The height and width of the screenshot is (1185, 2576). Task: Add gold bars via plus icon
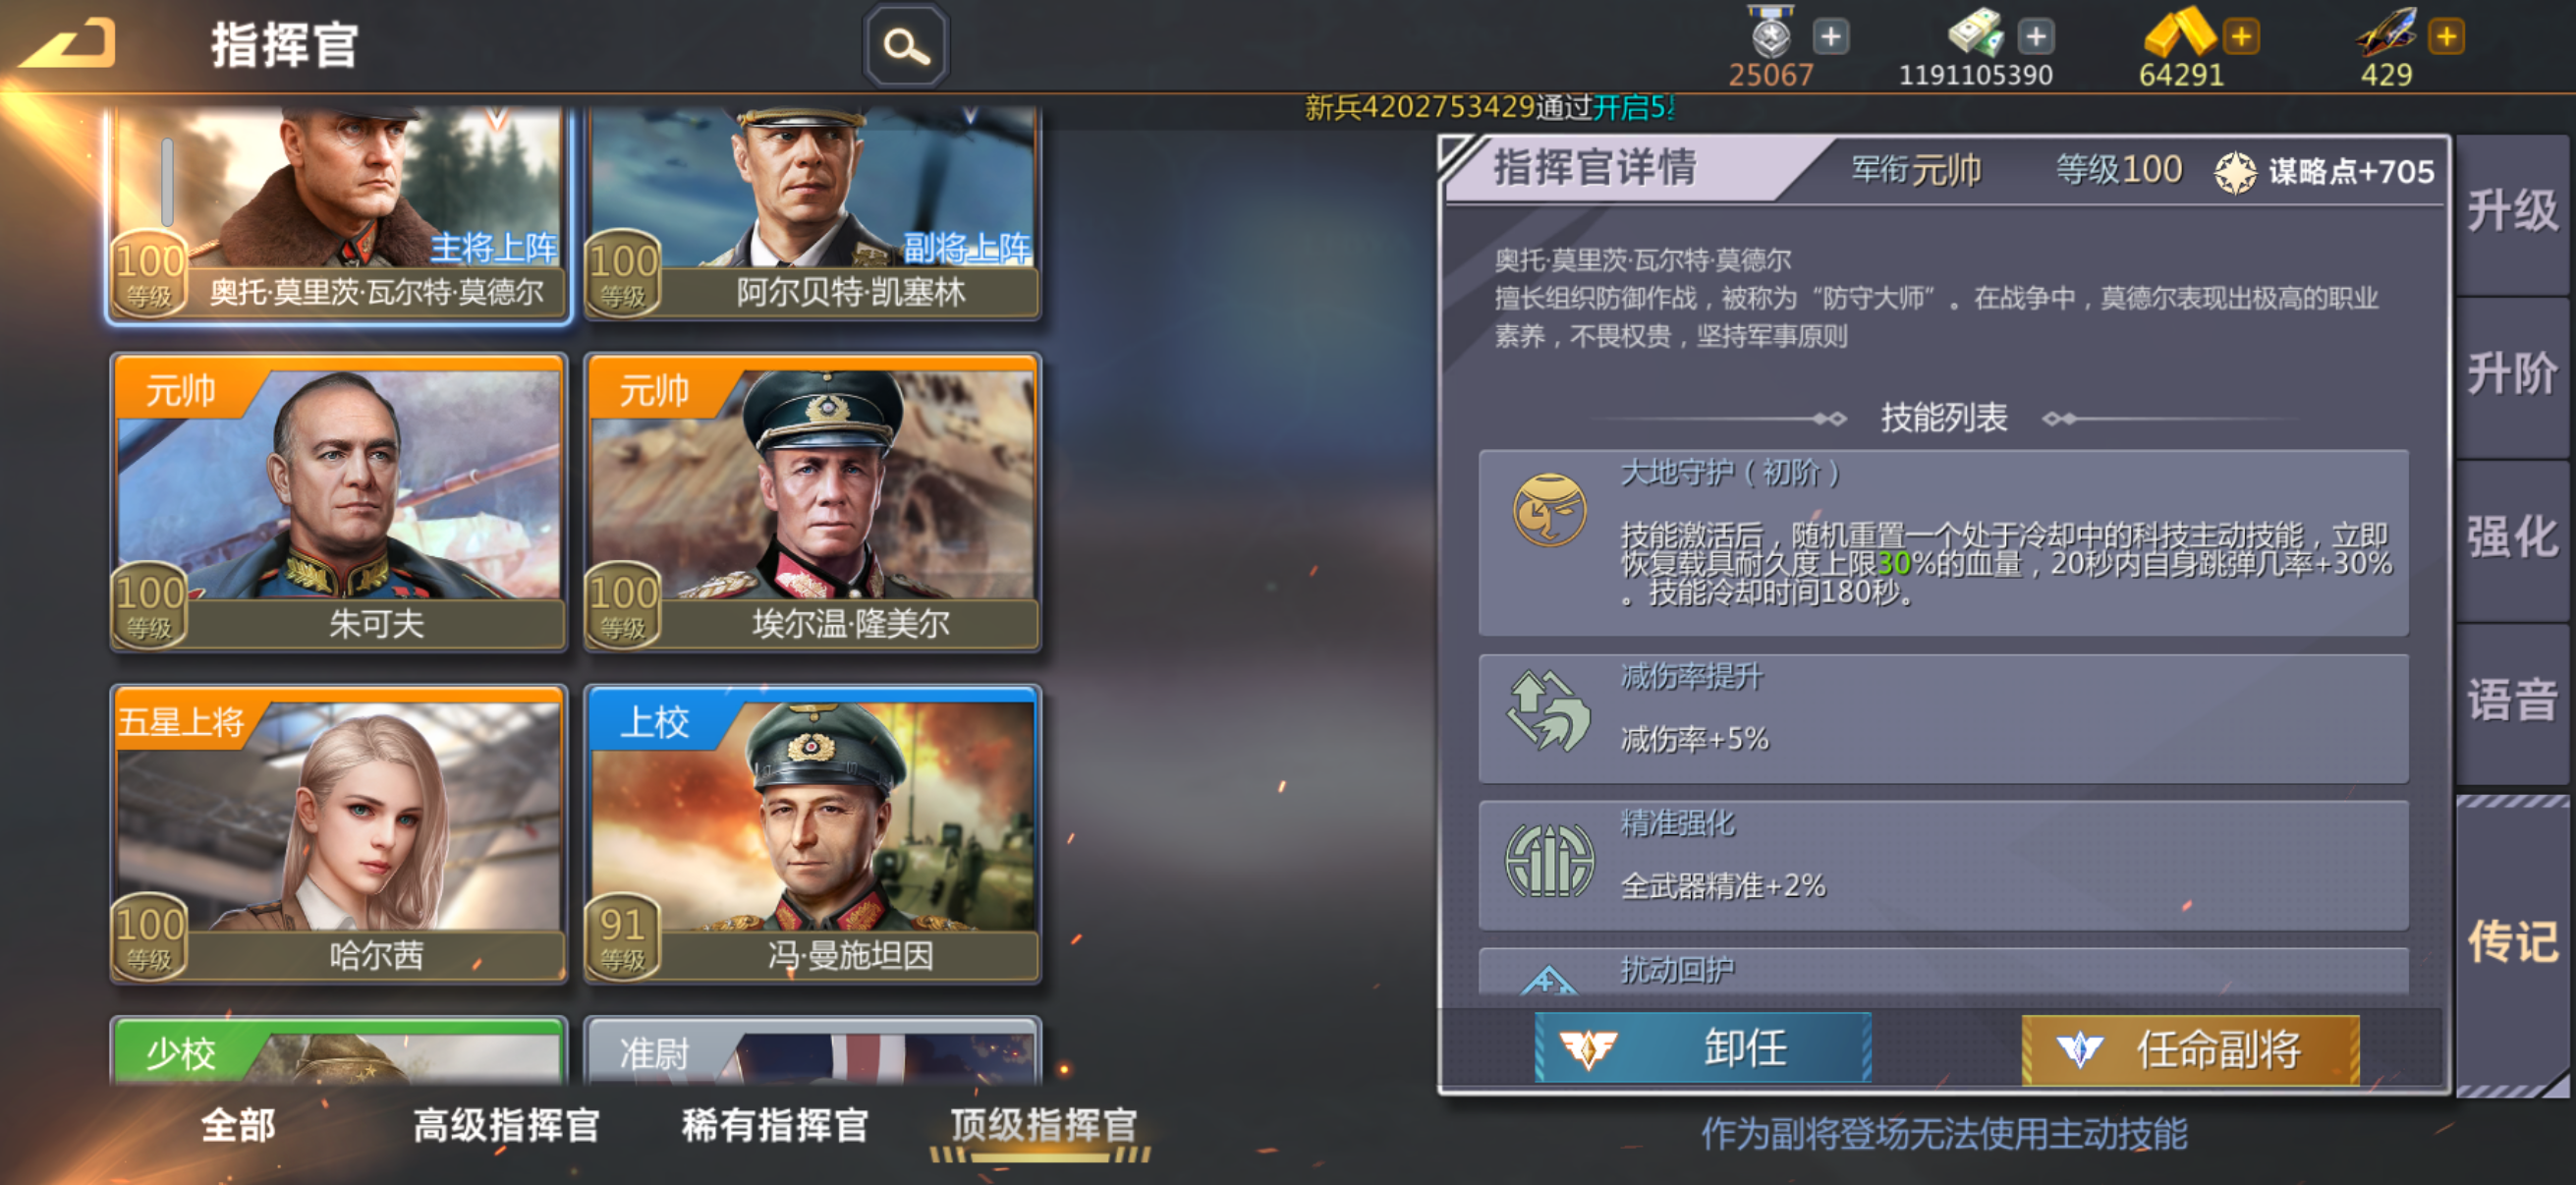[2241, 37]
